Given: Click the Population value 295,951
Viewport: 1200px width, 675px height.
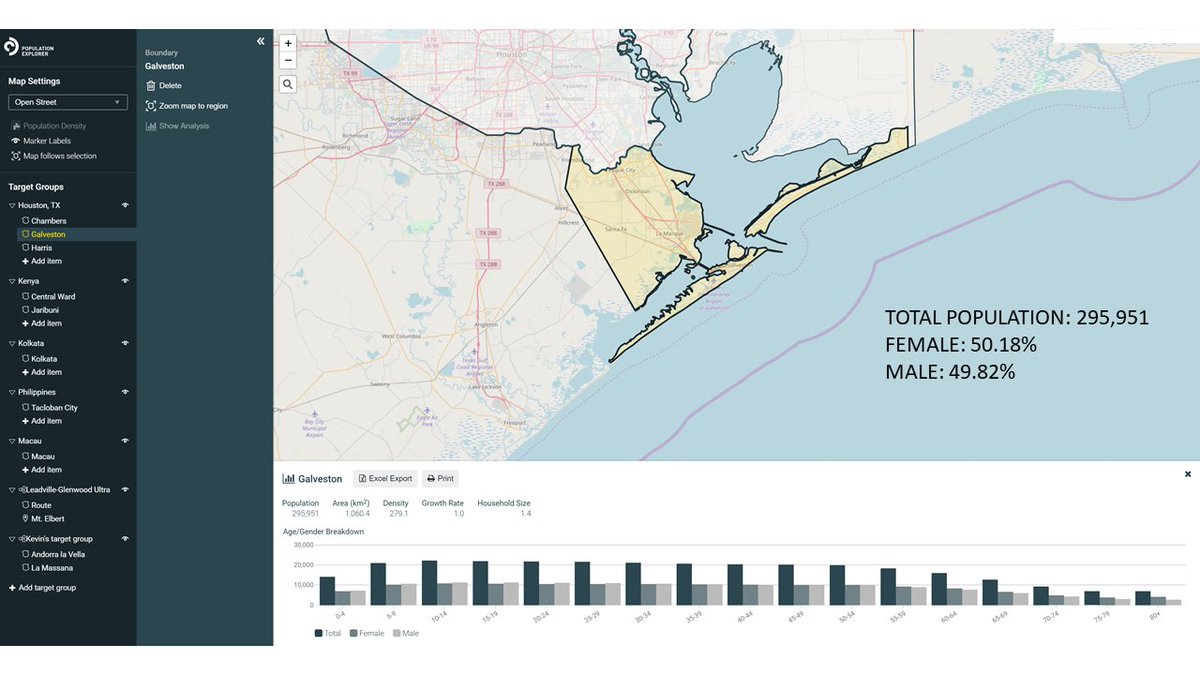Looking at the screenshot, I should 304,513.
